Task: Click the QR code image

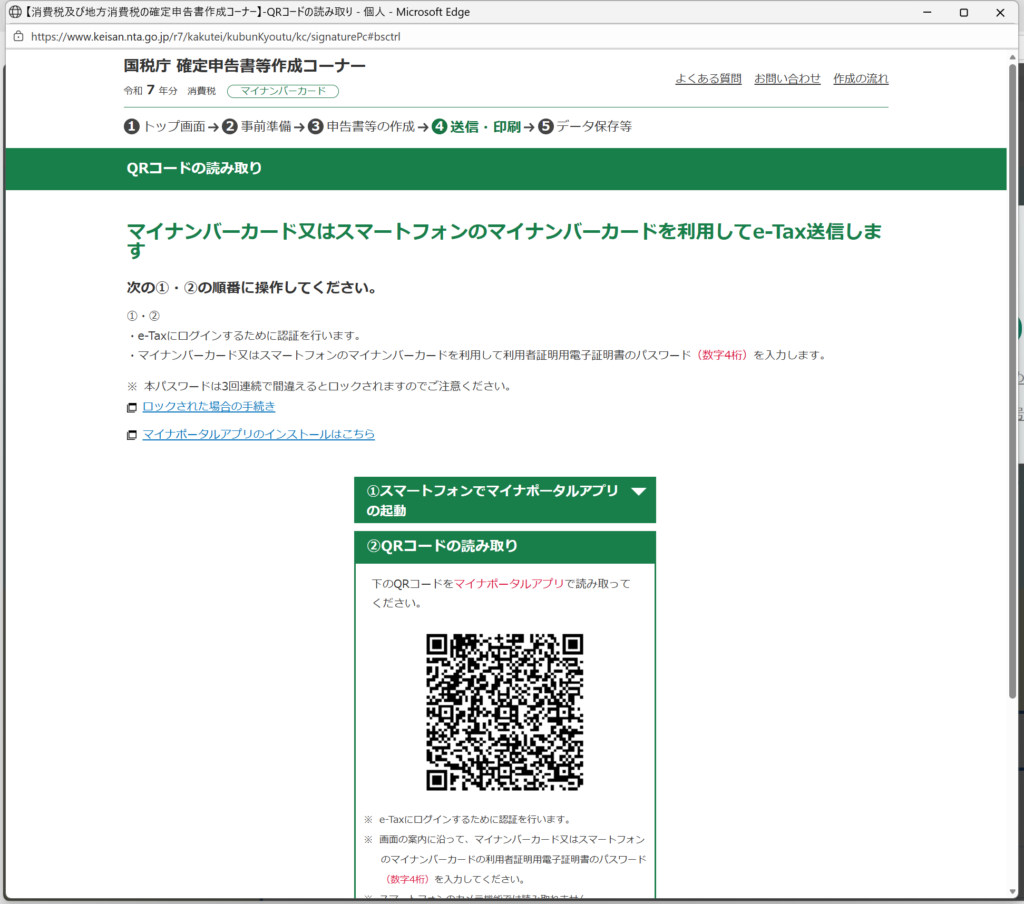Action: point(504,711)
